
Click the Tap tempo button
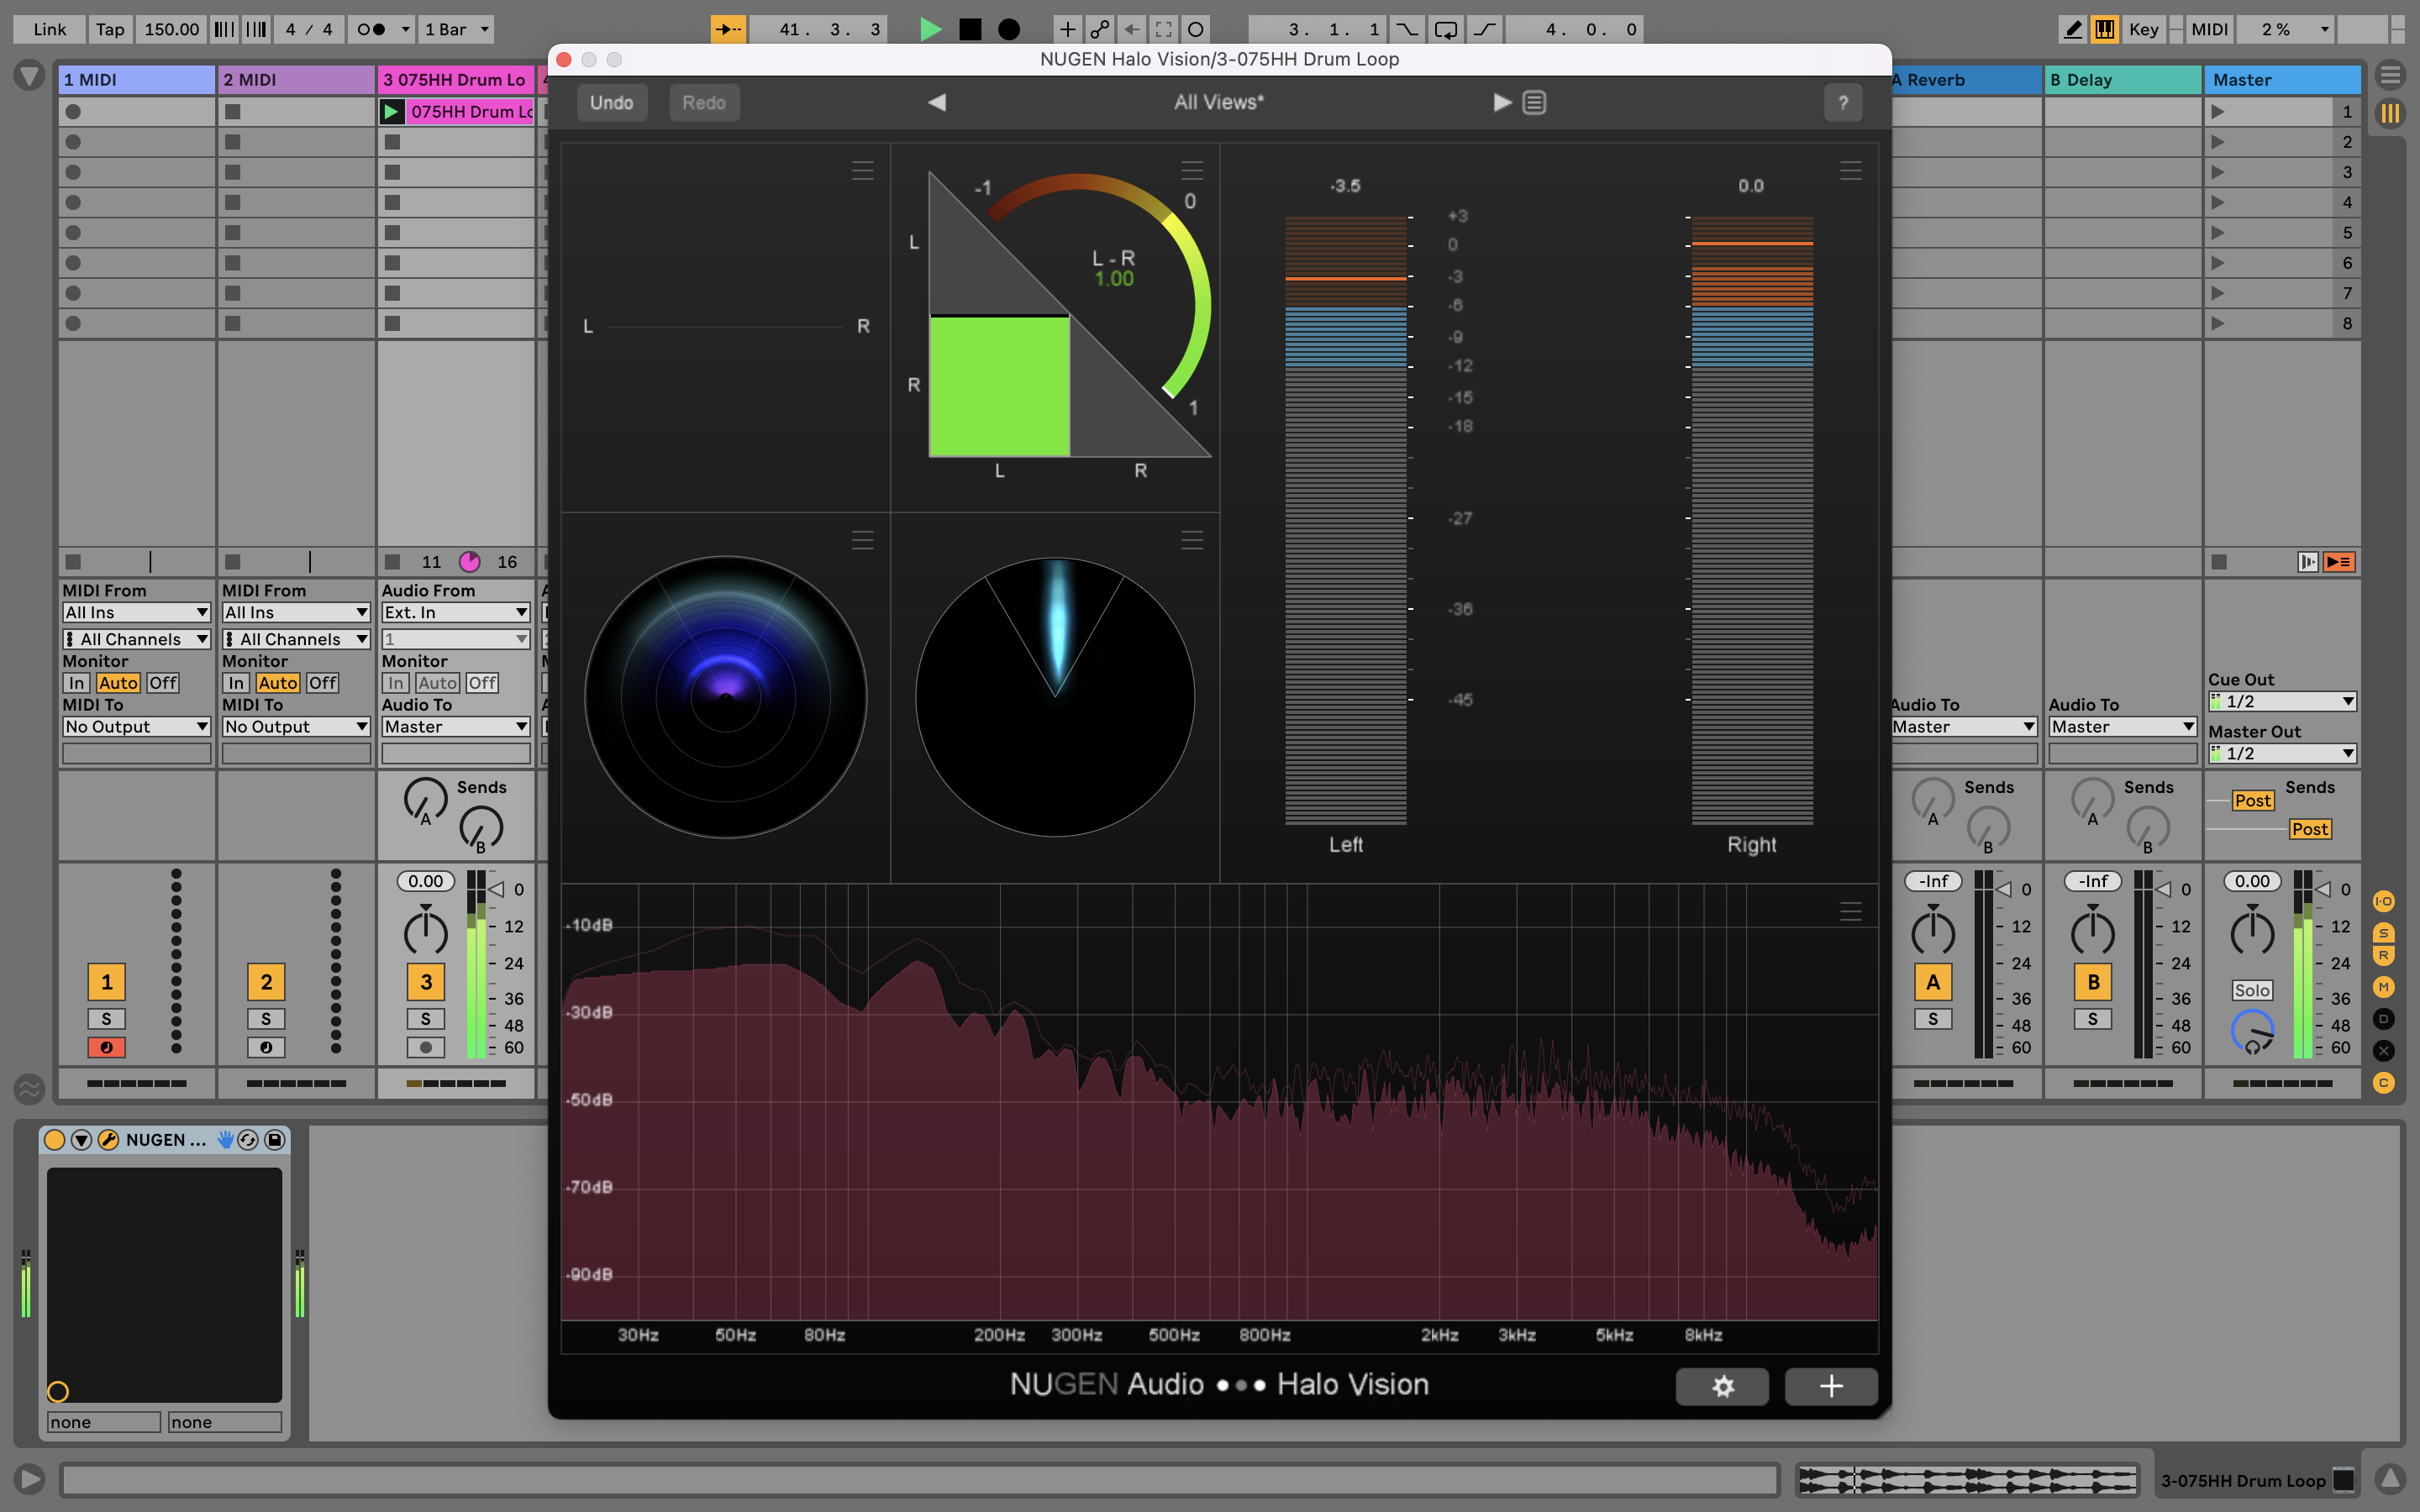click(110, 29)
